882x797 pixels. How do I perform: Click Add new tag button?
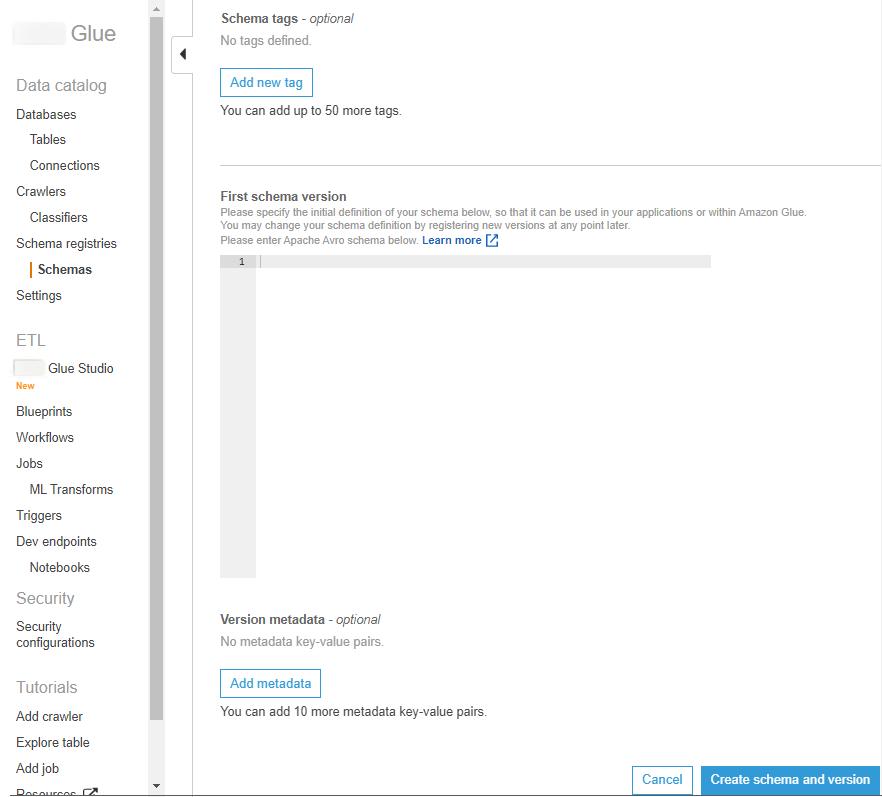pos(266,83)
